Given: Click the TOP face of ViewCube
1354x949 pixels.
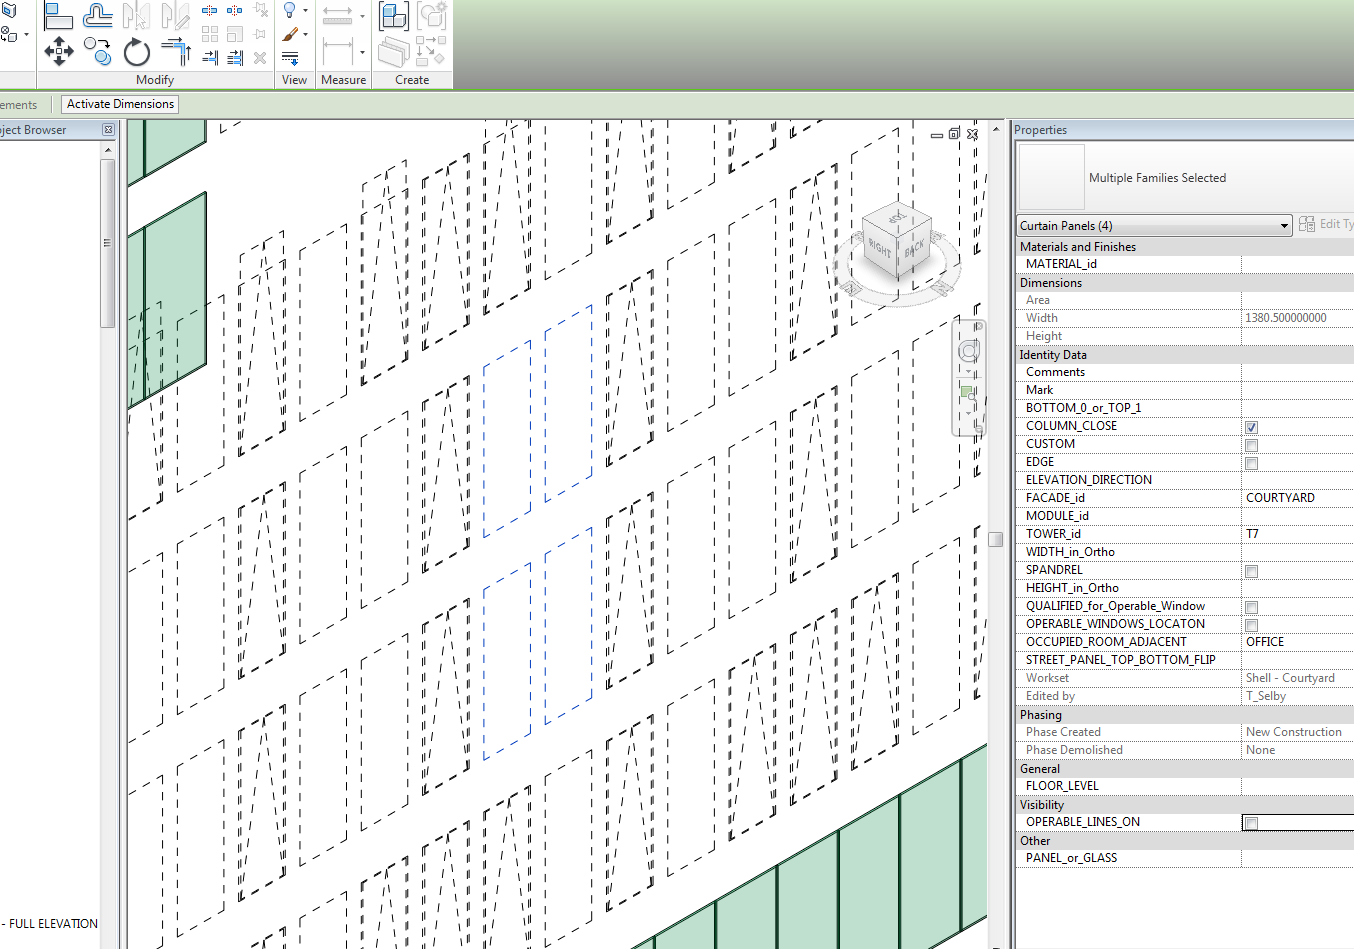Looking at the screenshot, I should click(x=897, y=217).
